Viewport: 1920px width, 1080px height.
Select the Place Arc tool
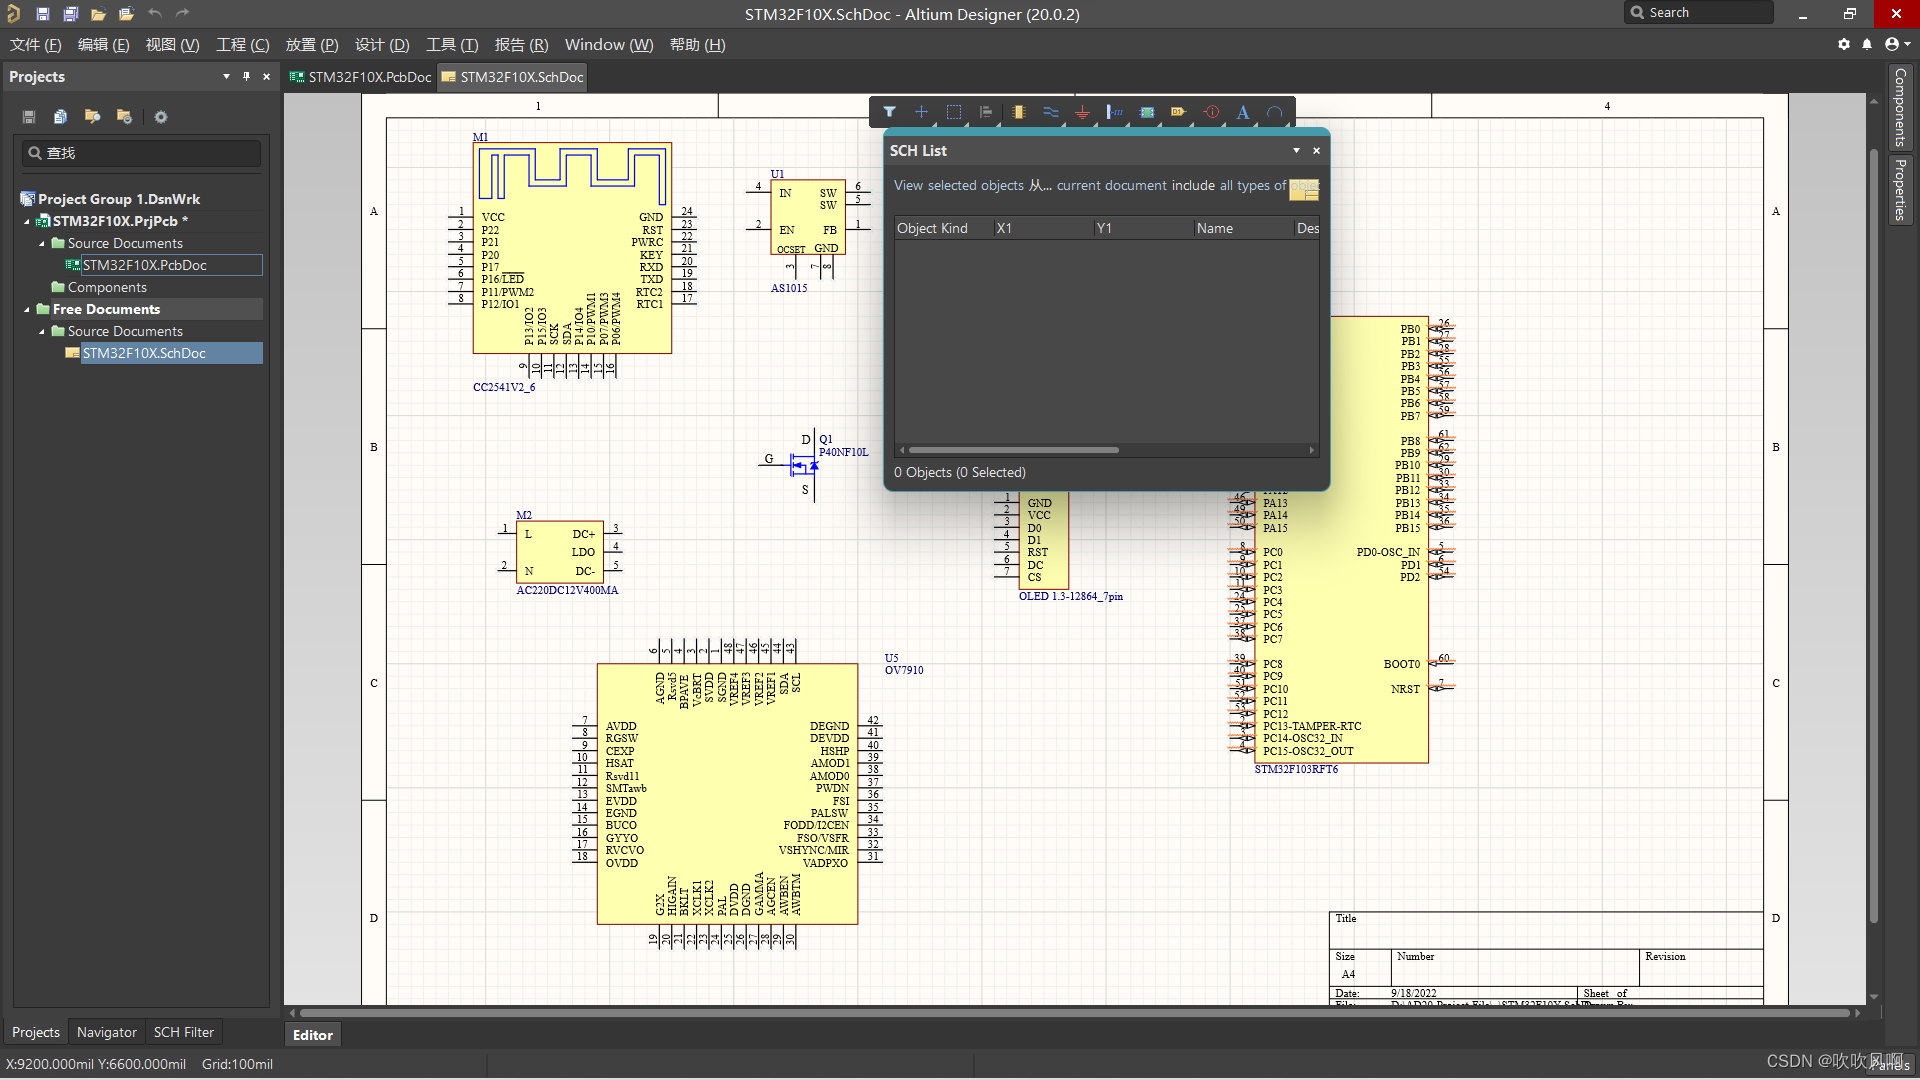[x=1274, y=112]
